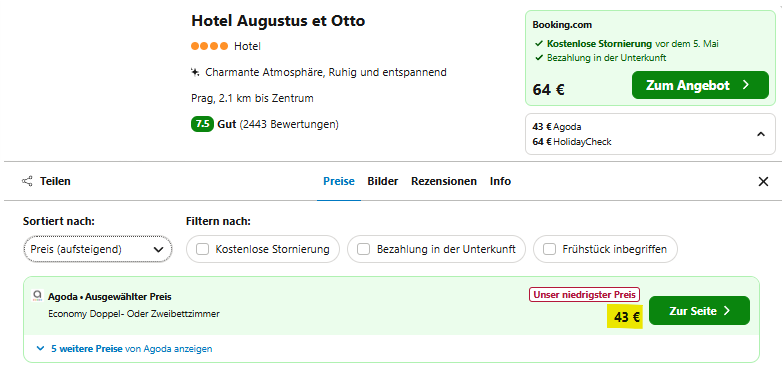Tick Frühstück inbegriffen checkbox
The image size is (782, 370).
[549, 249]
